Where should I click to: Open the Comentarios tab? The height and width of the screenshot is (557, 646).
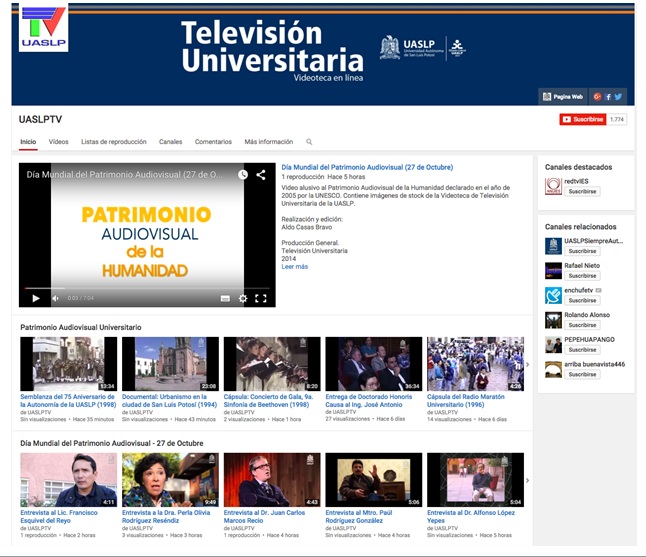click(x=213, y=142)
